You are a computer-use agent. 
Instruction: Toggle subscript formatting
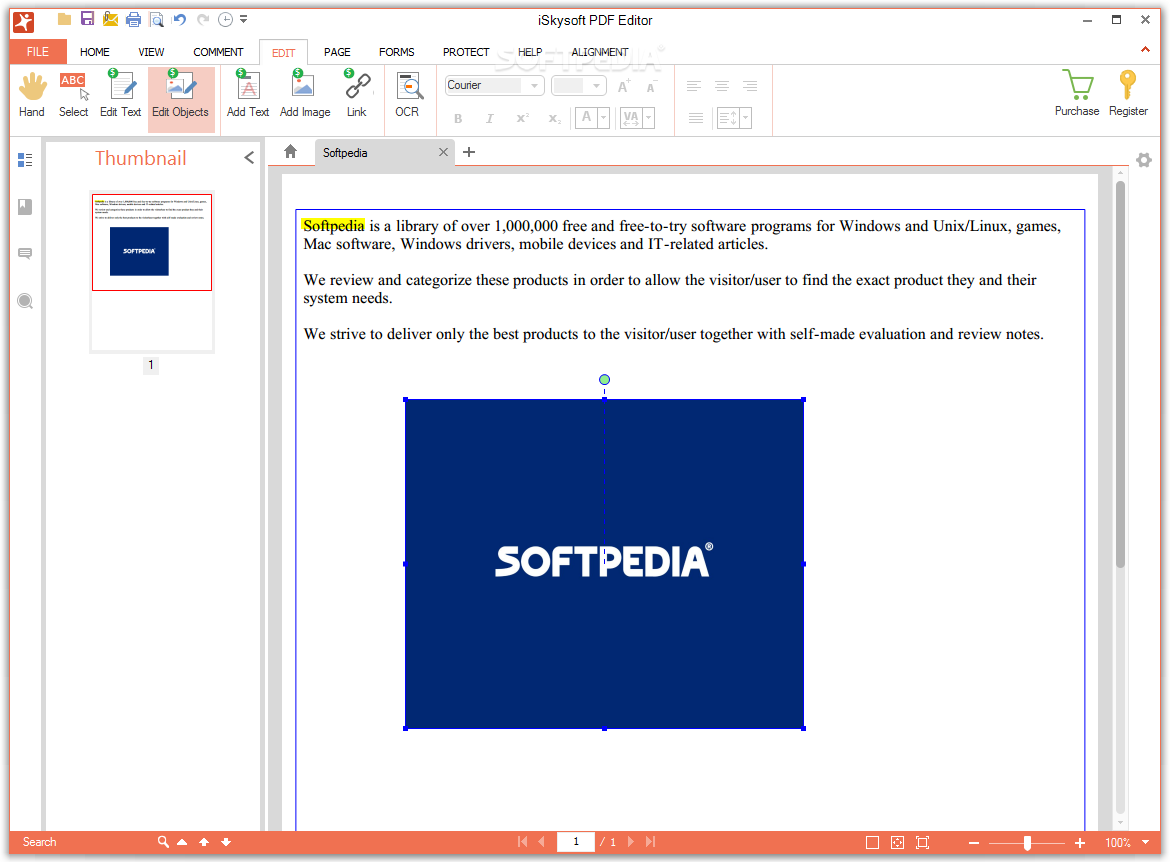click(x=554, y=118)
